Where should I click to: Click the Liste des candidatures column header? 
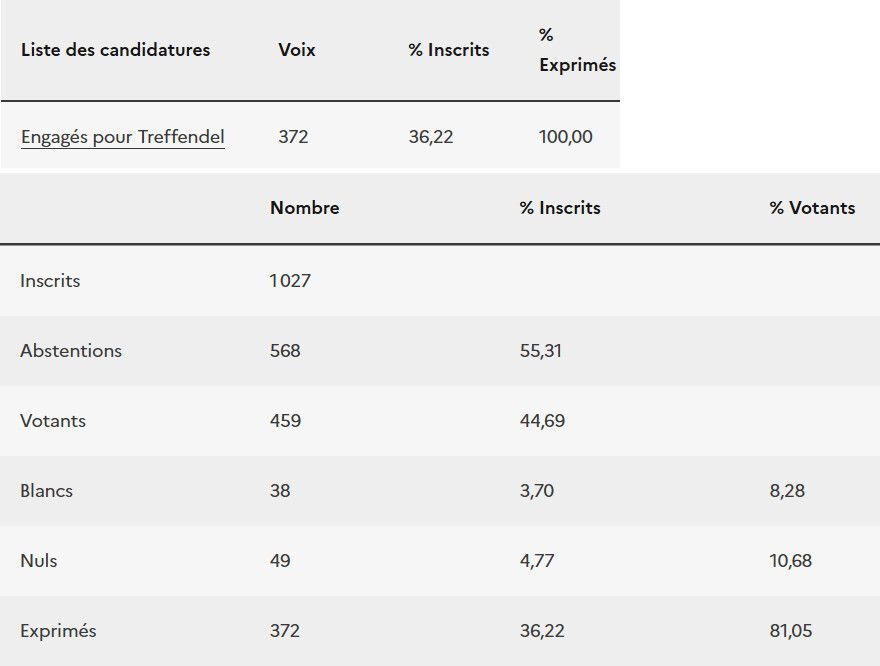[x=115, y=50]
